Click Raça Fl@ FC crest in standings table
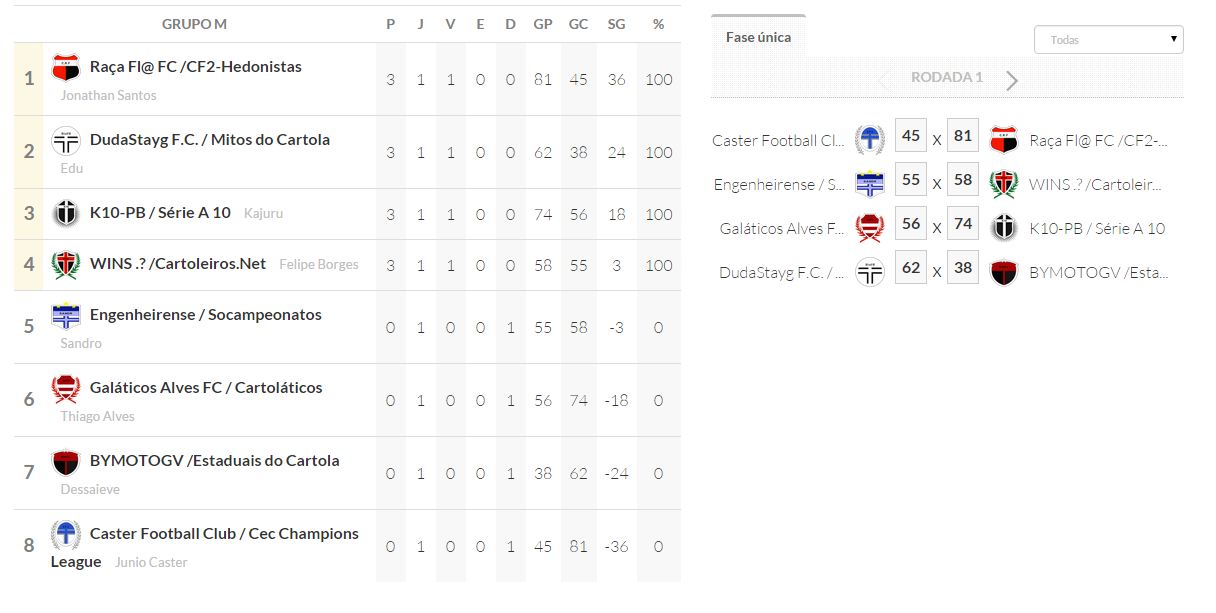The height and width of the screenshot is (613, 1216). (x=66, y=68)
